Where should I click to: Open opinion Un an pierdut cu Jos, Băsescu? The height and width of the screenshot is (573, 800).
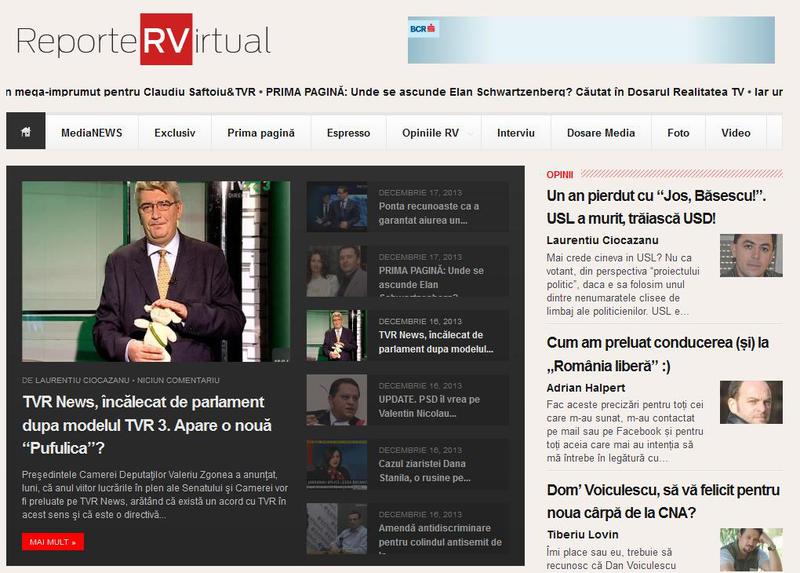click(656, 207)
